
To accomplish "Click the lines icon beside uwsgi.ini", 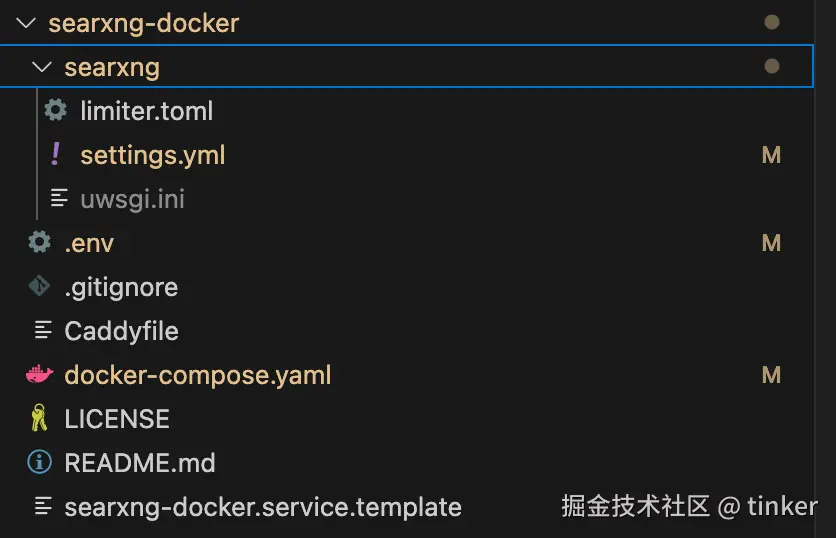I will click(59, 198).
